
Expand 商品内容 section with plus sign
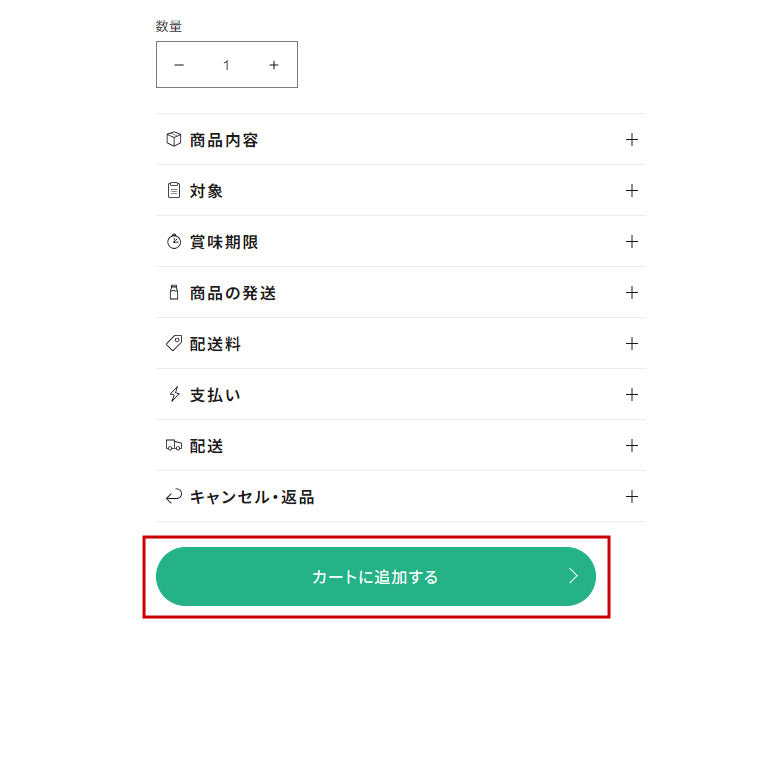pyautogui.click(x=631, y=140)
